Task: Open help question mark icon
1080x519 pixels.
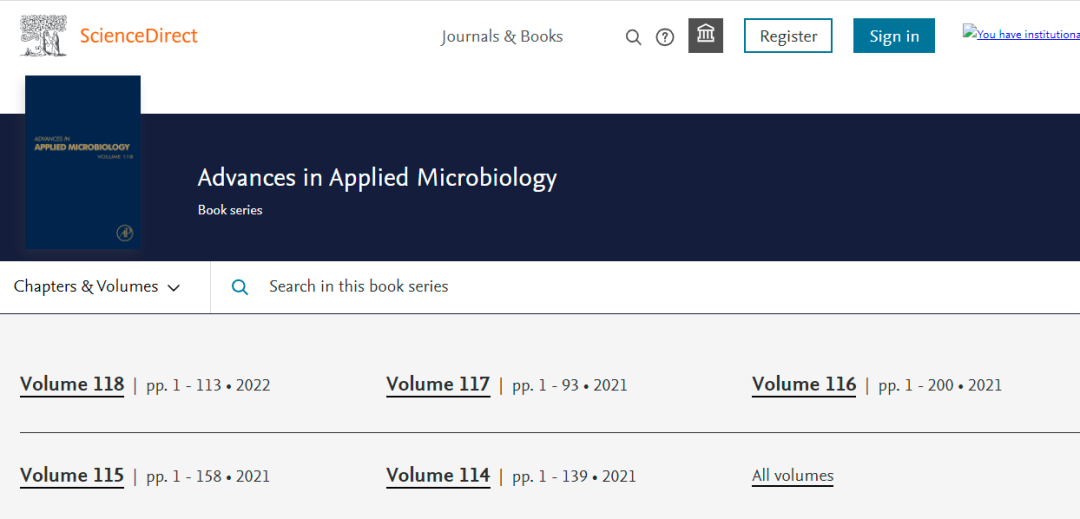Action: [665, 37]
